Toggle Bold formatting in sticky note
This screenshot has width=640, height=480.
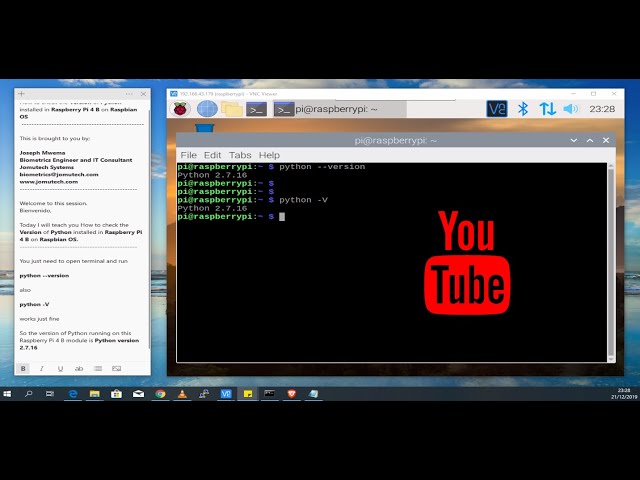point(23,369)
